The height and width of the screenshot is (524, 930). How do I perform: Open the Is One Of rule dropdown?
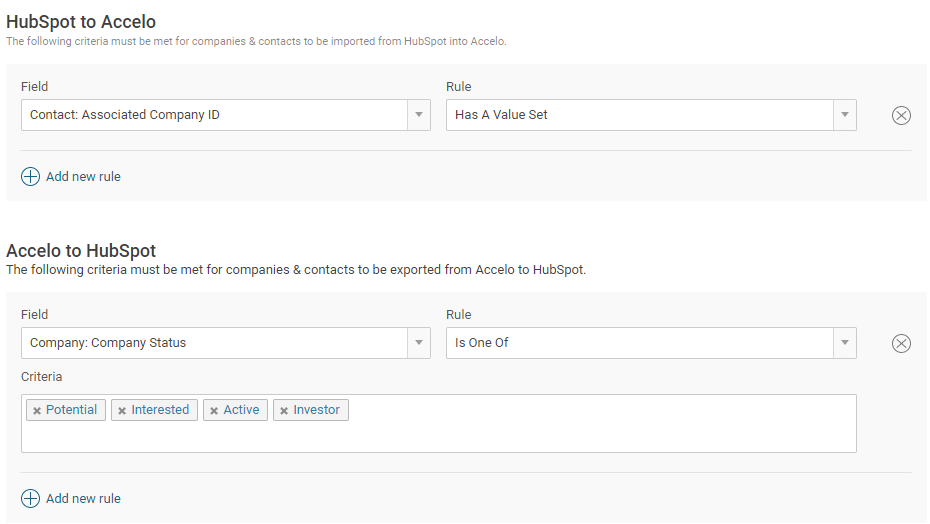click(x=845, y=343)
